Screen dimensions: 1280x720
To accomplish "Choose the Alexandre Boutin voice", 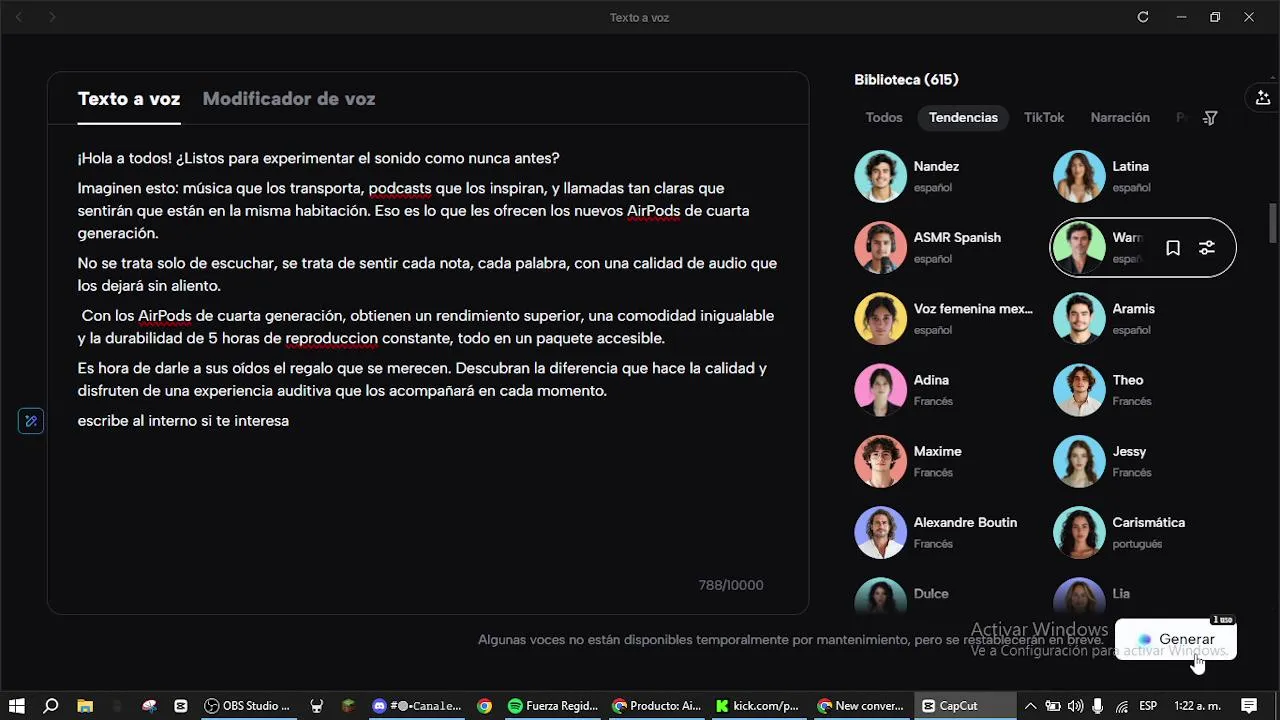I will click(945, 532).
